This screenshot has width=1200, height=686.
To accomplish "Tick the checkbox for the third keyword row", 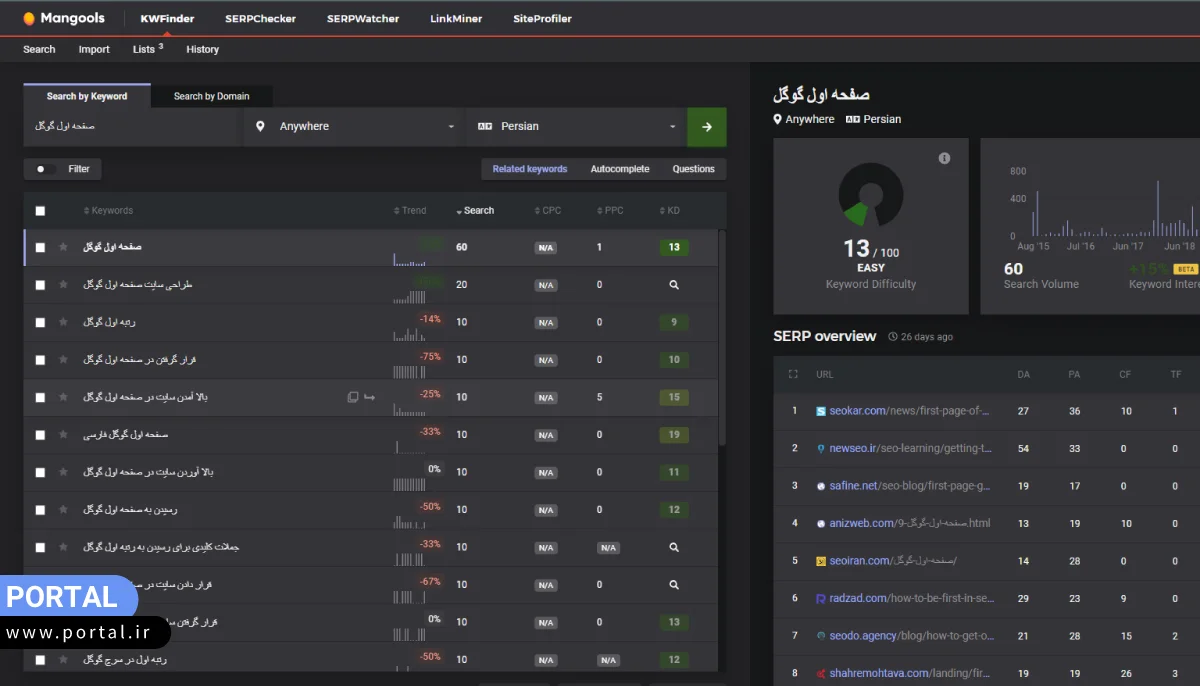I will coord(40,322).
